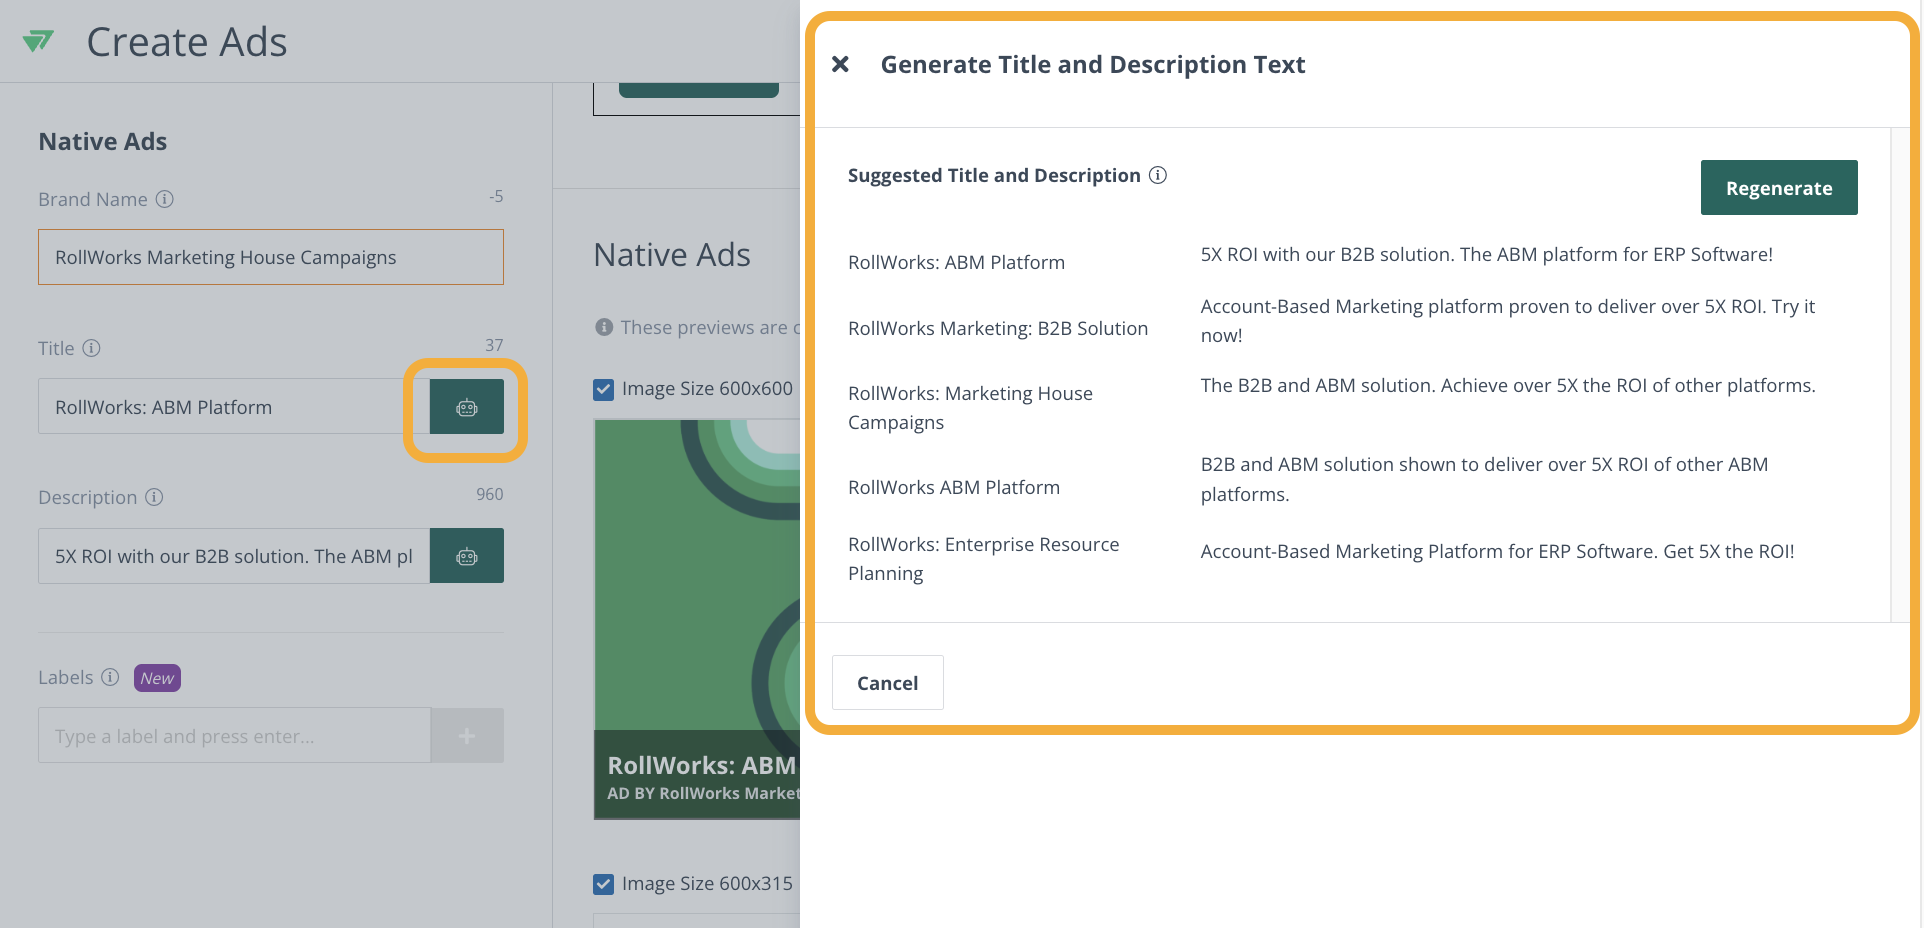The height and width of the screenshot is (928, 1924).
Task: Select description 'Account-Based Marketing Platform for ERP Software'
Action: (1497, 551)
